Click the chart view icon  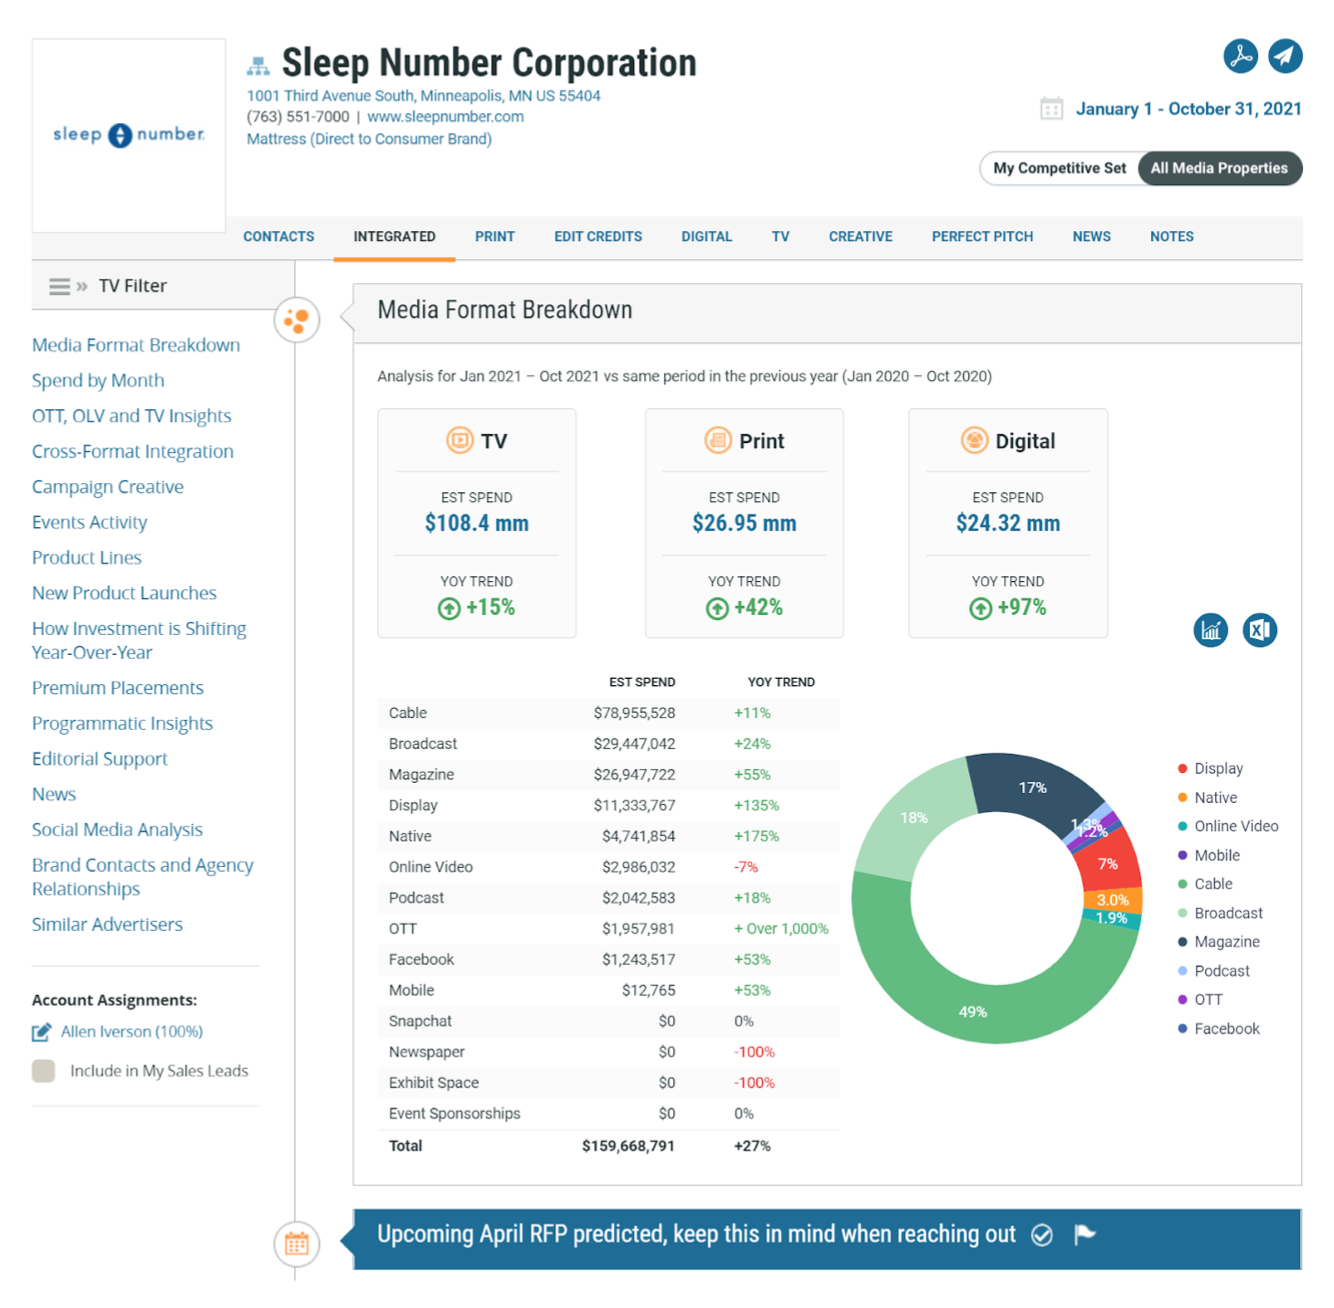tap(1210, 630)
